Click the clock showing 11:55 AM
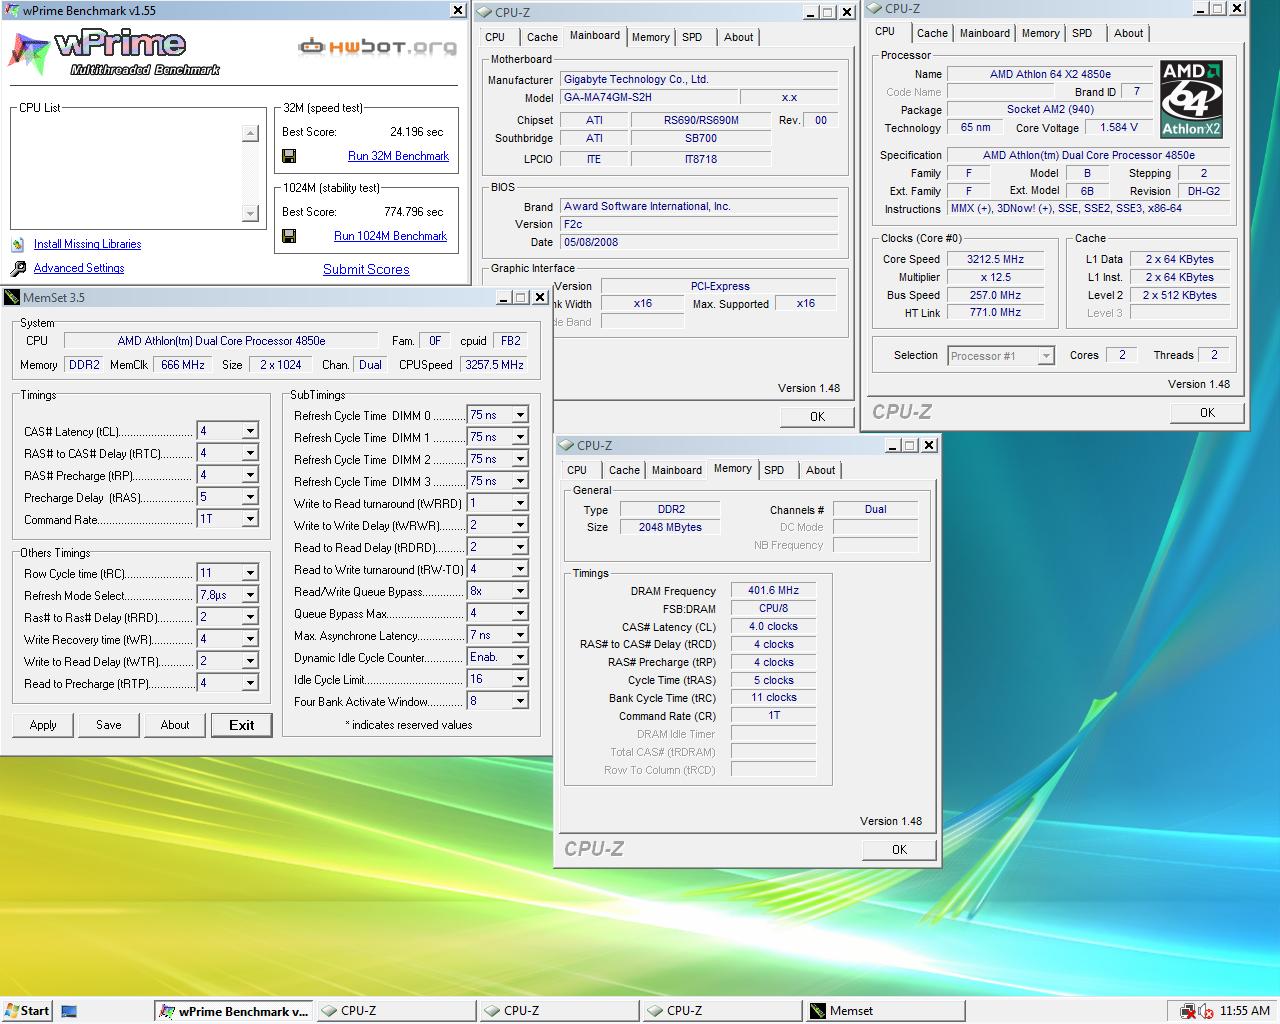Screen dimensions: 1280x1024 [x=1245, y=1011]
